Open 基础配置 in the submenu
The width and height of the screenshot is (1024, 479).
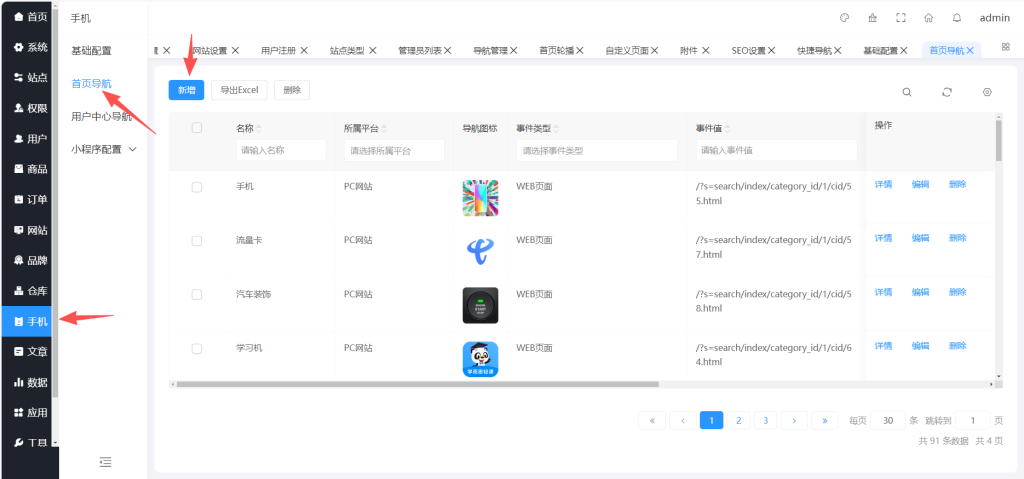coord(91,50)
